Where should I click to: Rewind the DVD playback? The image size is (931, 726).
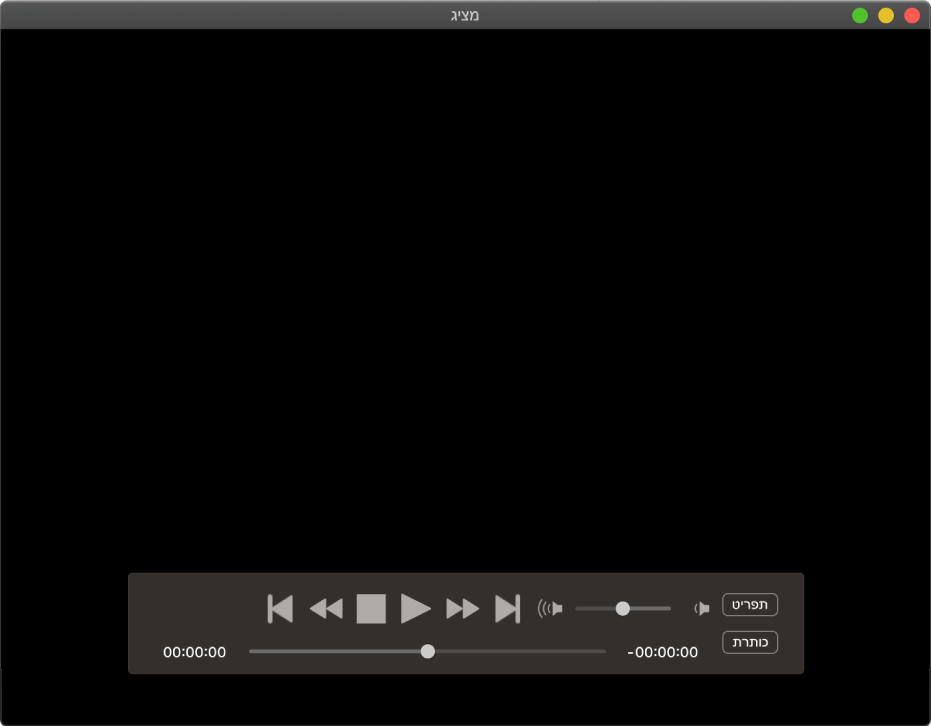(327, 608)
